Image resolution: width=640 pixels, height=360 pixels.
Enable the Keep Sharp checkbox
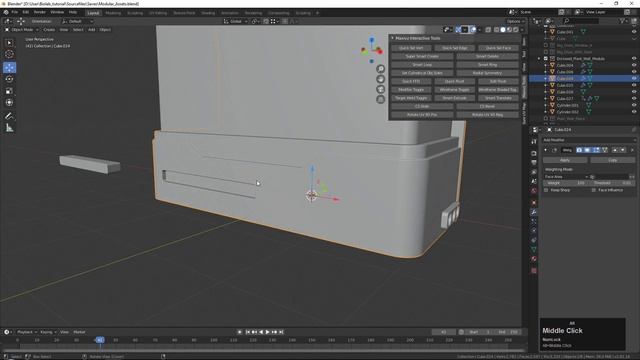point(546,190)
